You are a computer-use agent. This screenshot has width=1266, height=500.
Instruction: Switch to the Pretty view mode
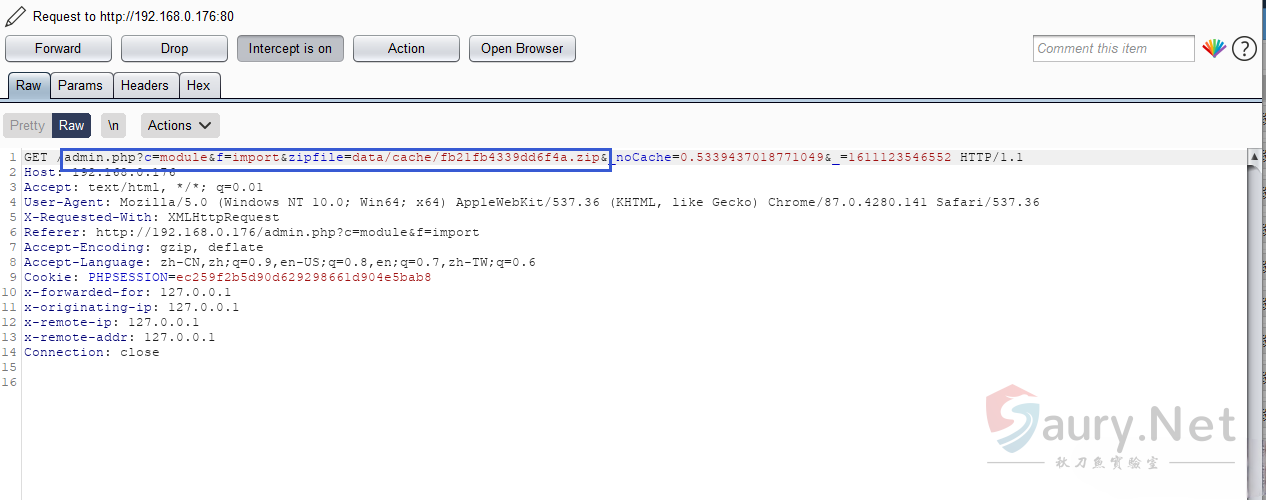[27, 125]
